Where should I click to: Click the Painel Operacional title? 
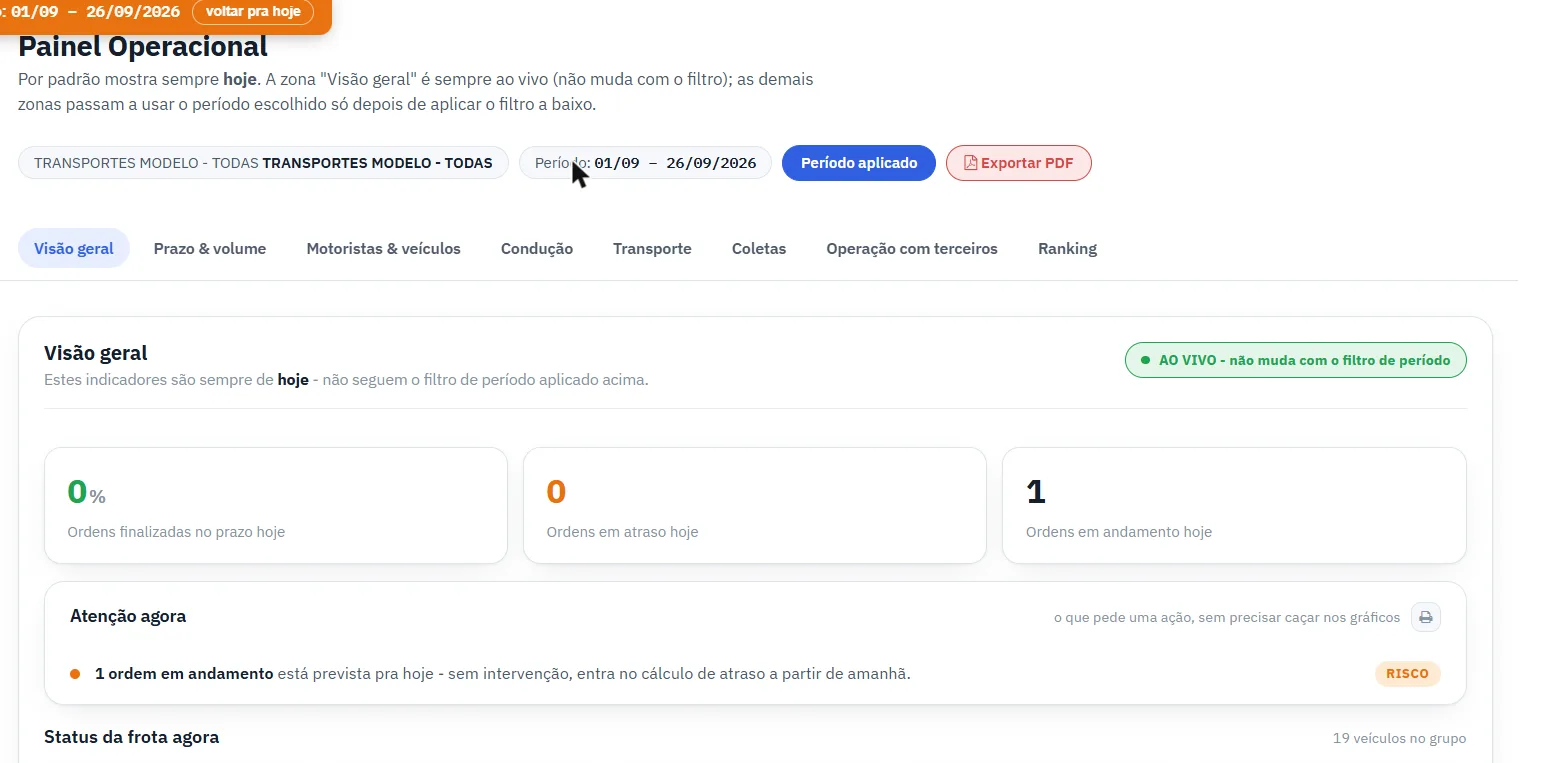tap(143, 46)
